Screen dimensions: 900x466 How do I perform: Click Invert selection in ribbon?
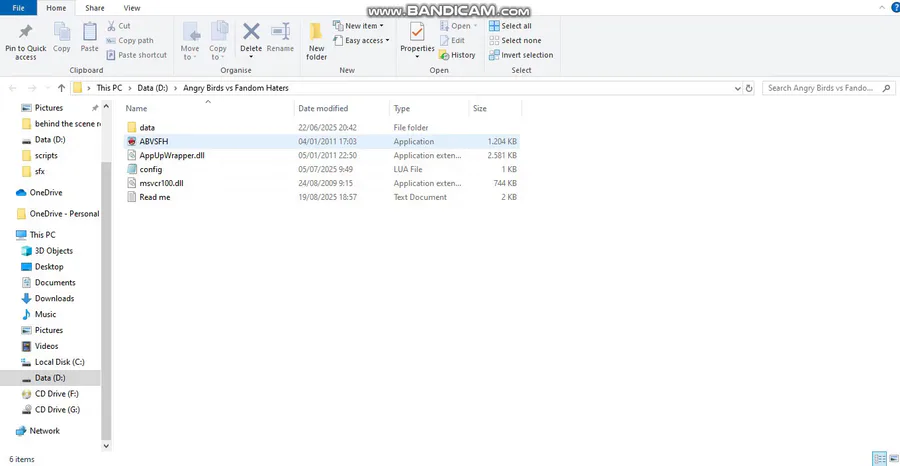(521, 55)
